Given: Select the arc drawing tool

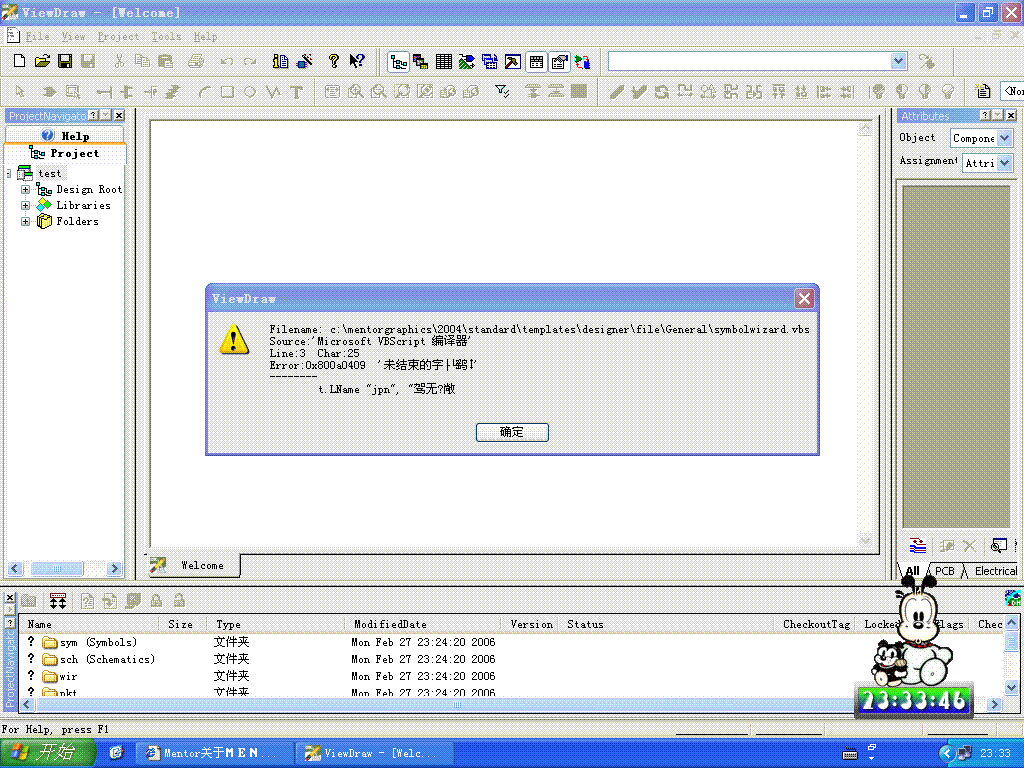Looking at the screenshot, I should pyautogui.click(x=204, y=92).
